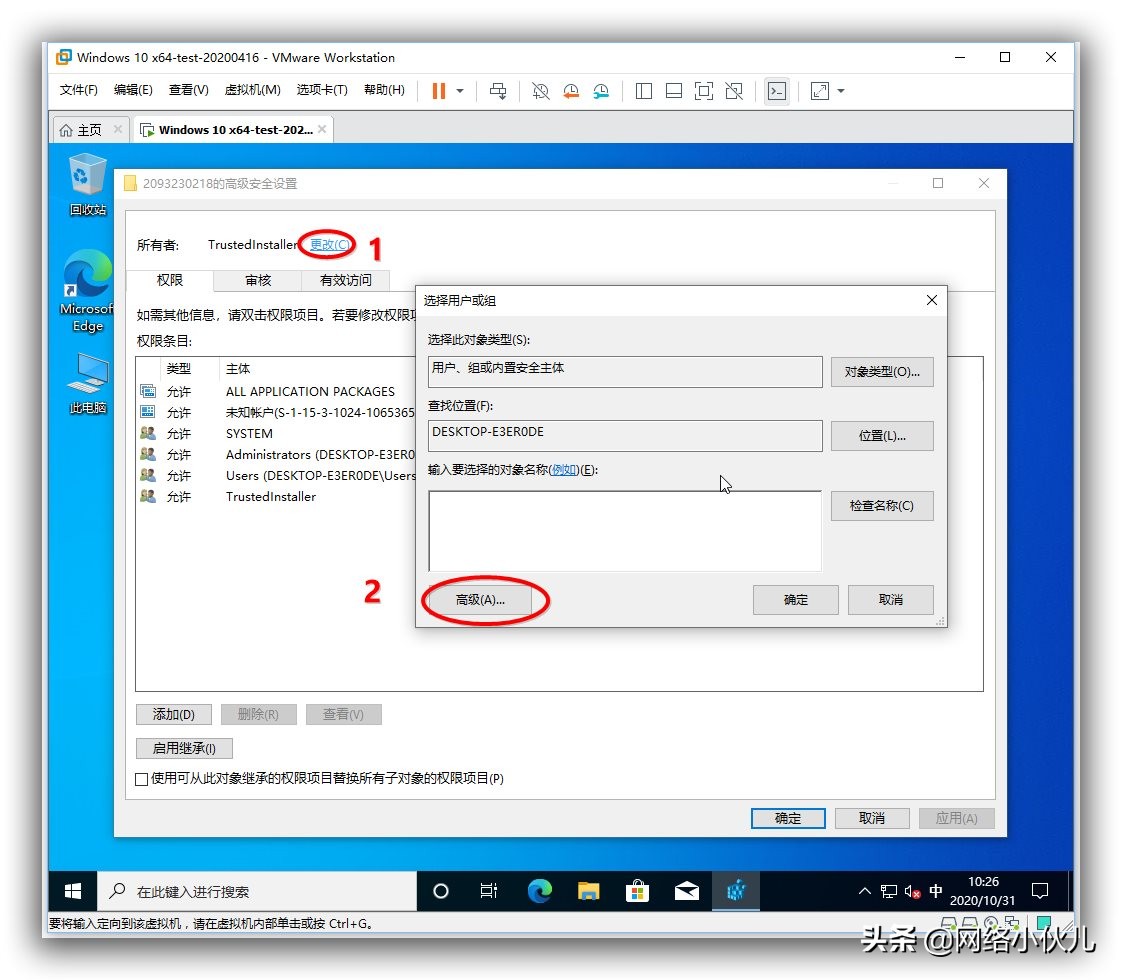1122x980 pixels.
Task: Open the Snapshot Manager
Action: point(601,91)
